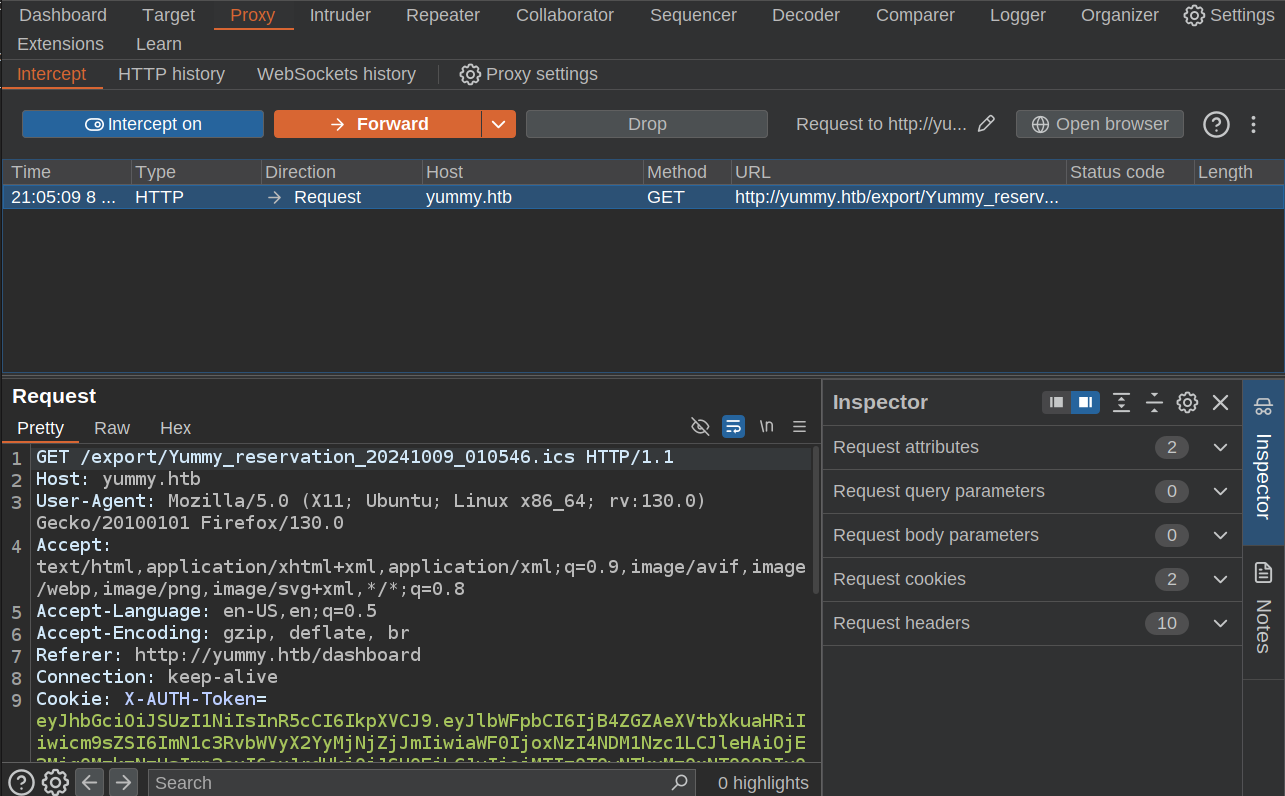Open the three-dot more options menu
Screen dimensions: 1285x796
point(1253,124)
